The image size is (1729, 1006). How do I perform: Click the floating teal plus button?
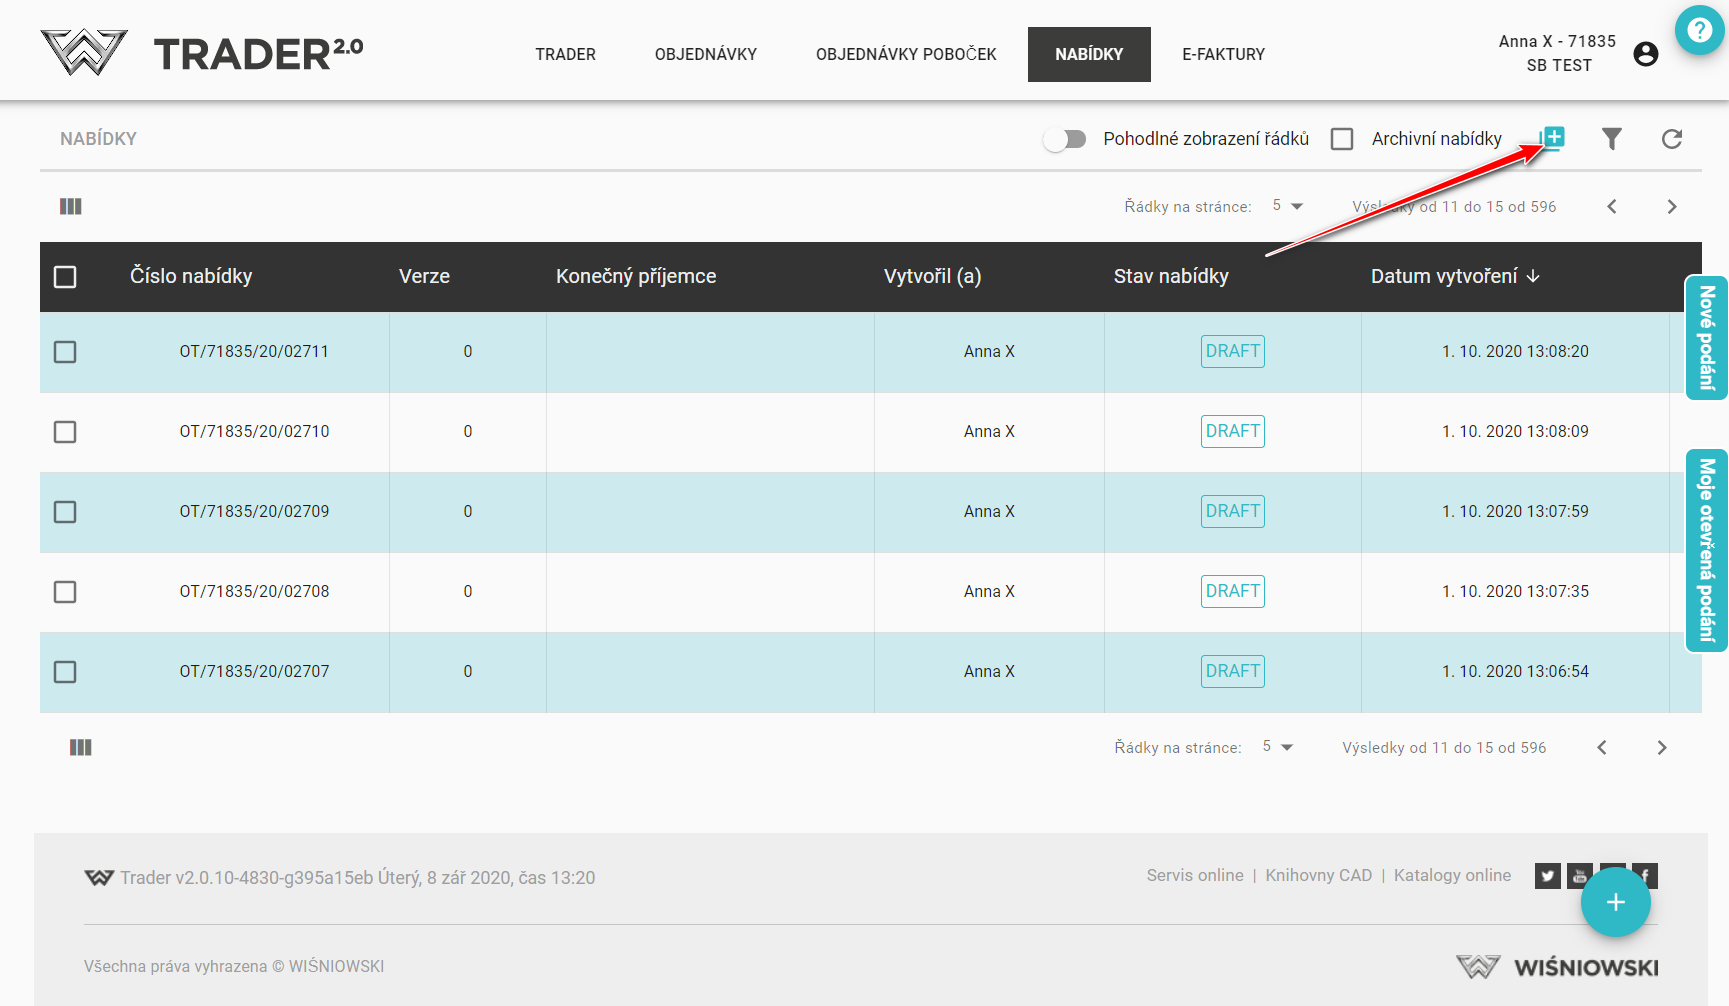click(x=1615, y=902)
